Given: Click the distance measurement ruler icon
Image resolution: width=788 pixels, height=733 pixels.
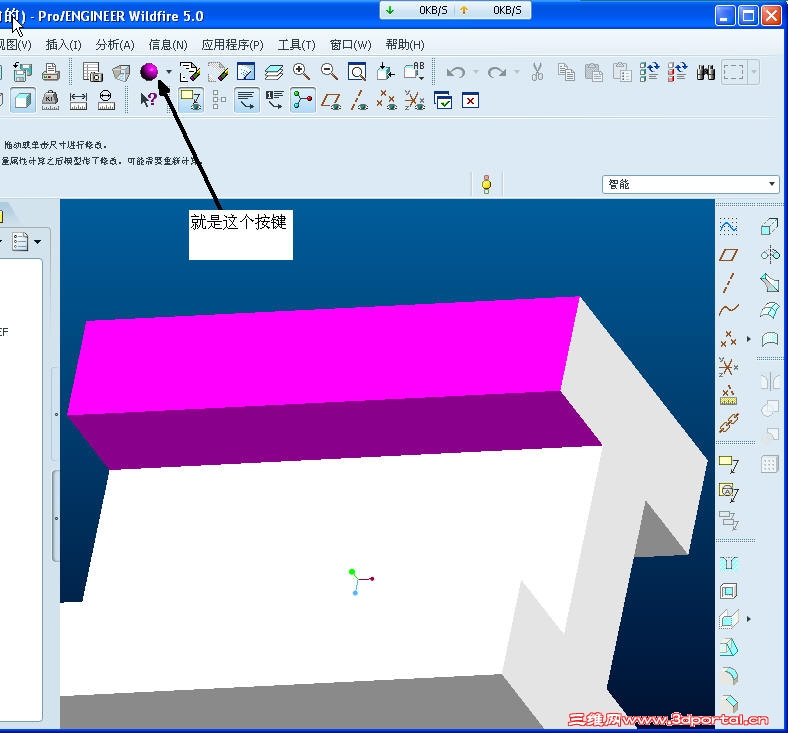Looking at the screenshot, I should click(x=78, y=100).
